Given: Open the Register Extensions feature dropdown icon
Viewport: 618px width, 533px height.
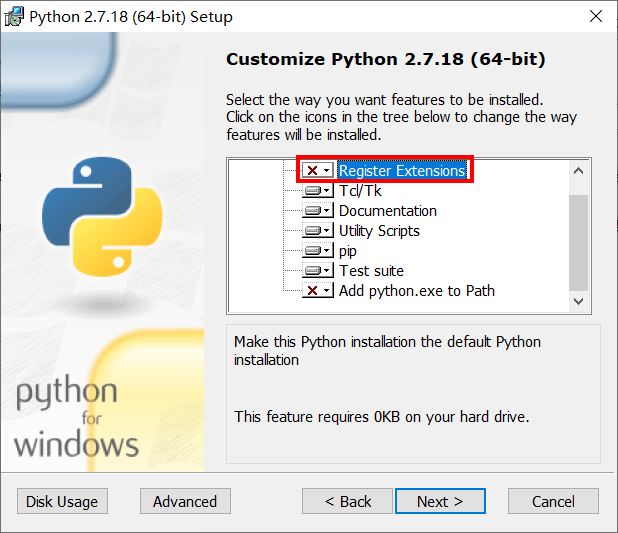Looking at the screenshot, I should 318,171.
